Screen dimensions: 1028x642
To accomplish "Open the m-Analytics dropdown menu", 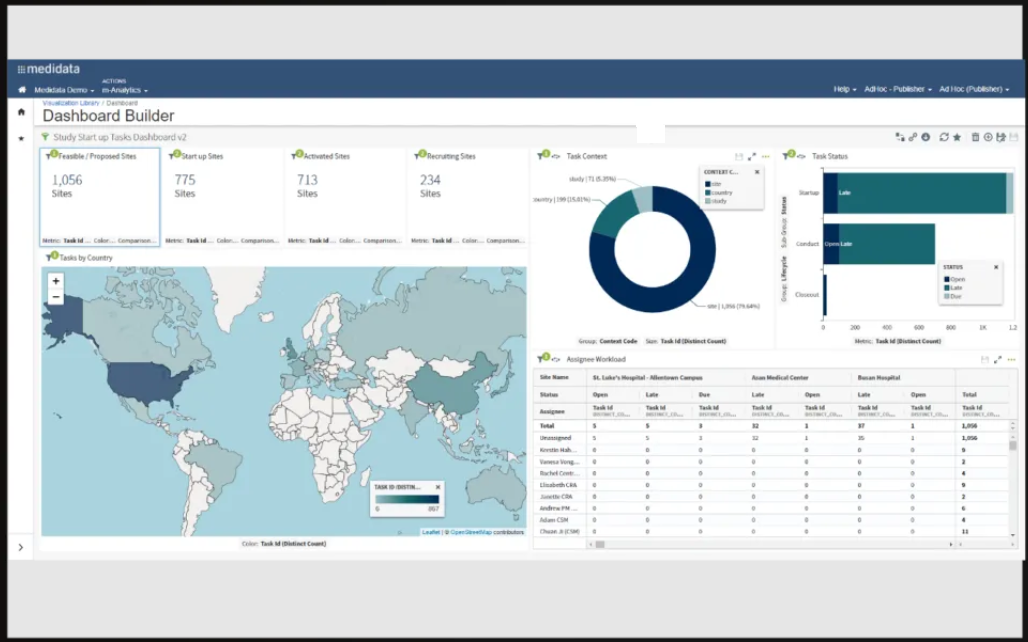I will [124, 90].
